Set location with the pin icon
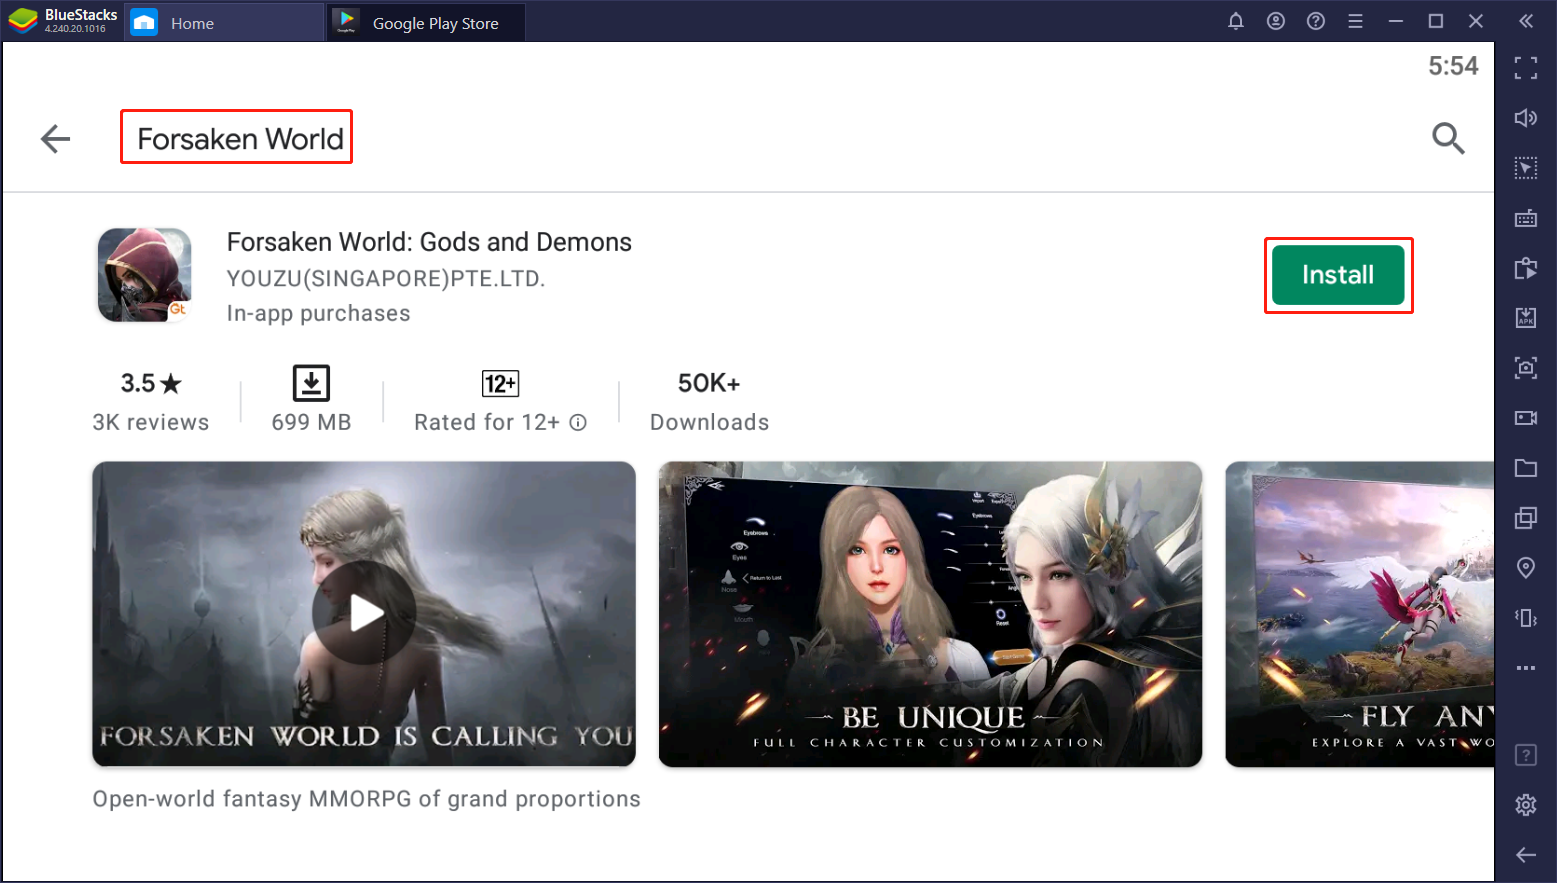This screenshot has width=1557, height=883. pyautogui.click(x=1526, y=568)
